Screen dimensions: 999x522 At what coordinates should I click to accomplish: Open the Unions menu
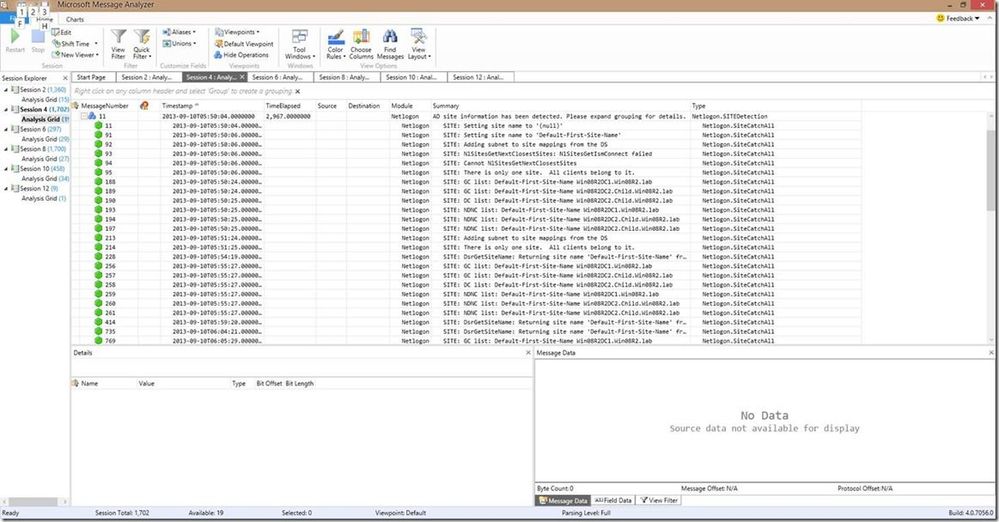[179, 43]
